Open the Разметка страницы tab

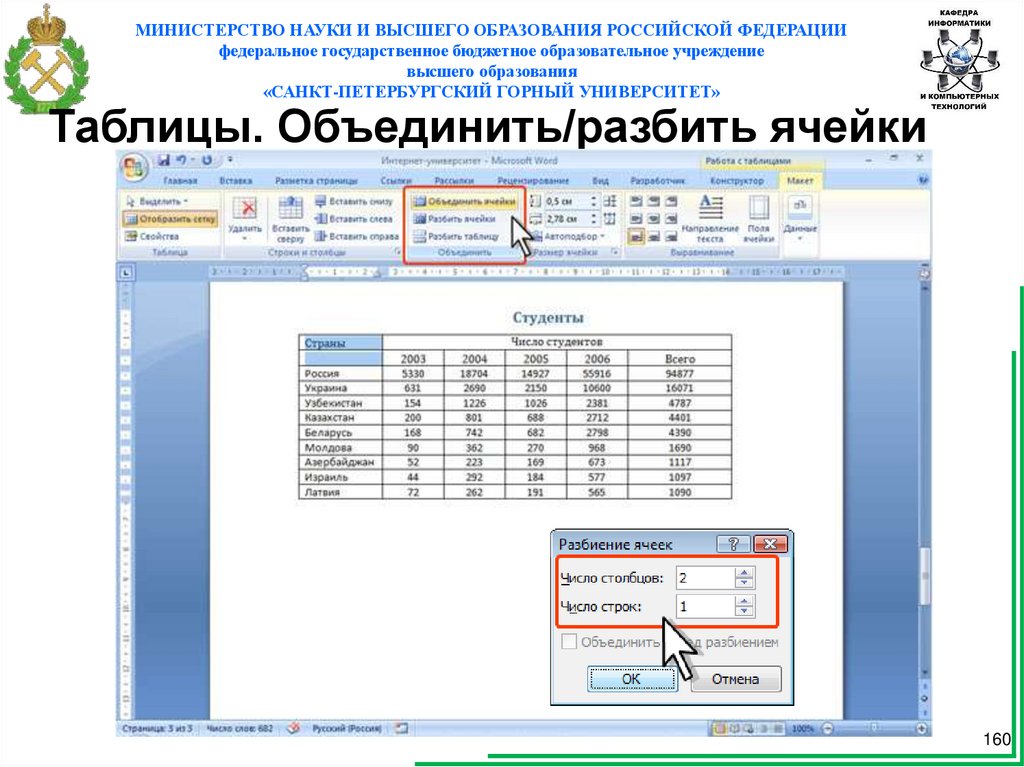click(x=316, y=180)
